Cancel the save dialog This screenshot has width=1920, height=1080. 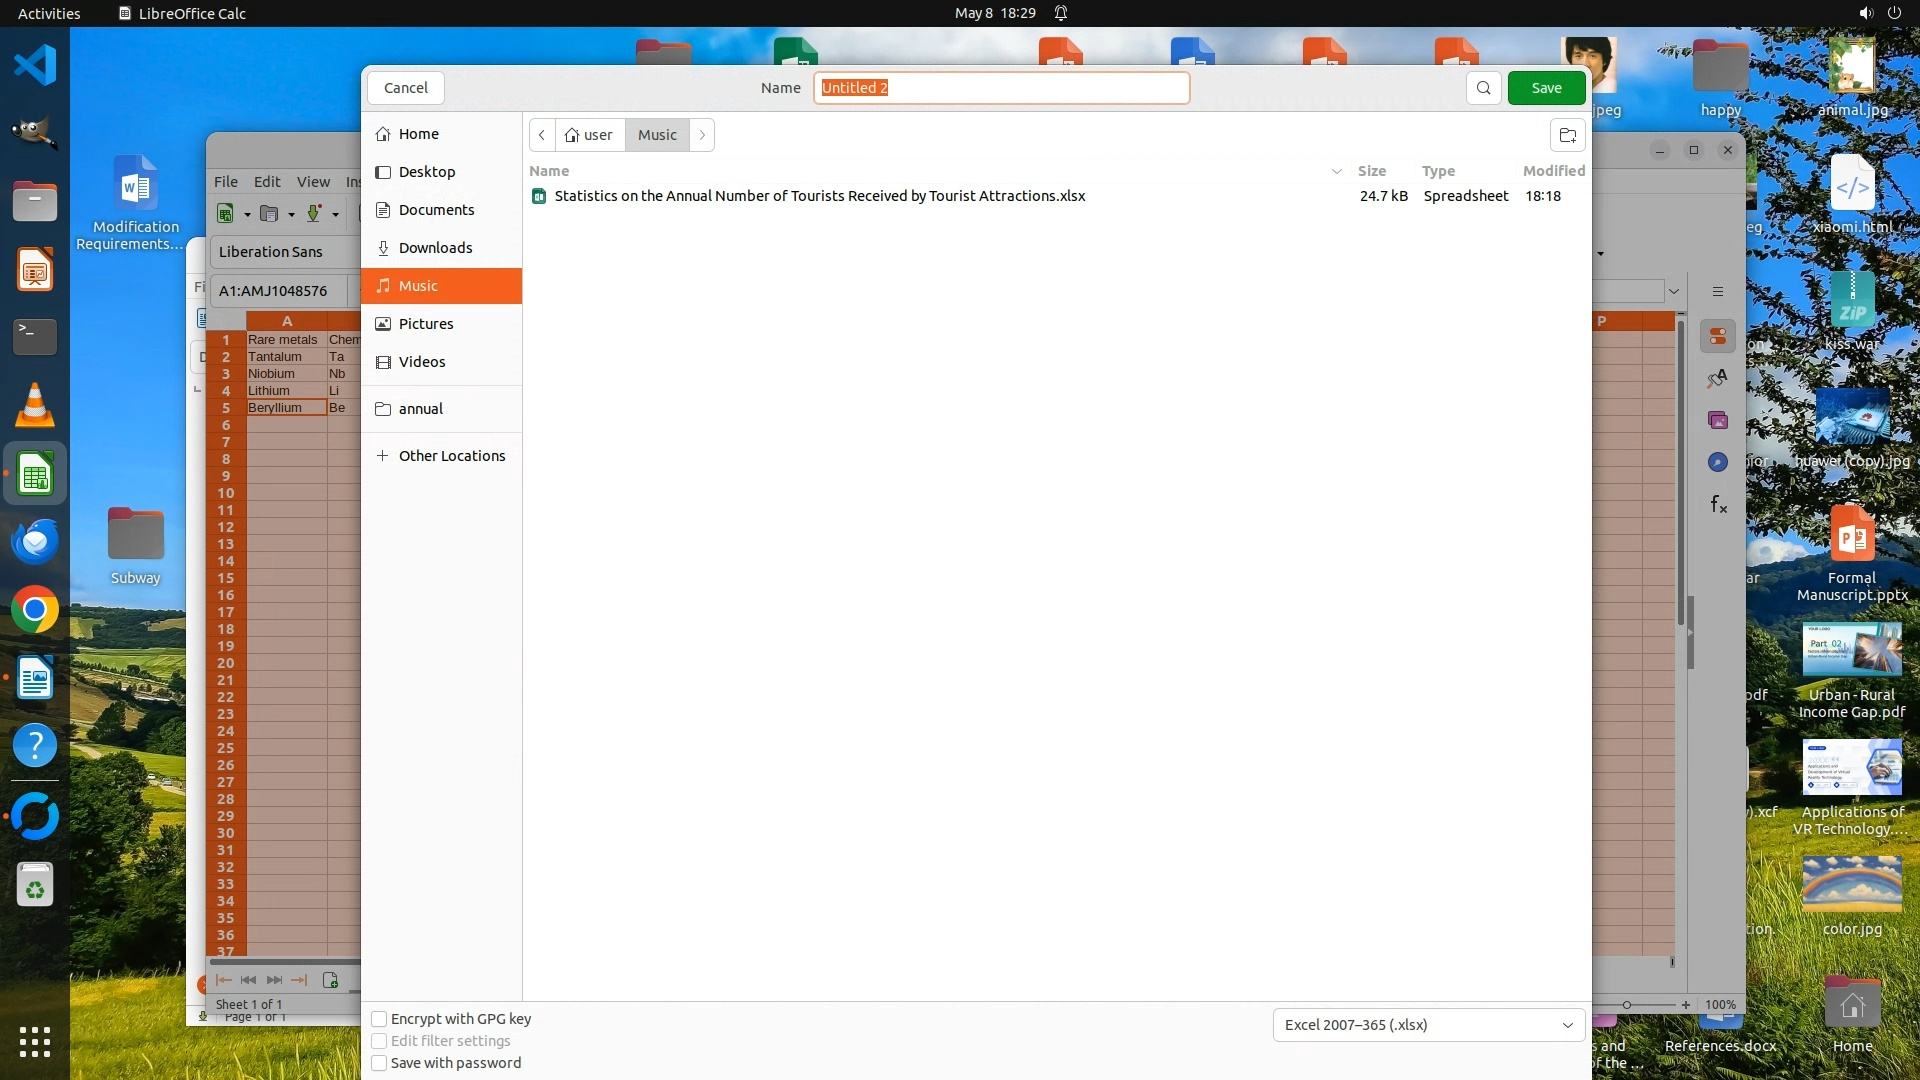(x=406, y=88)
